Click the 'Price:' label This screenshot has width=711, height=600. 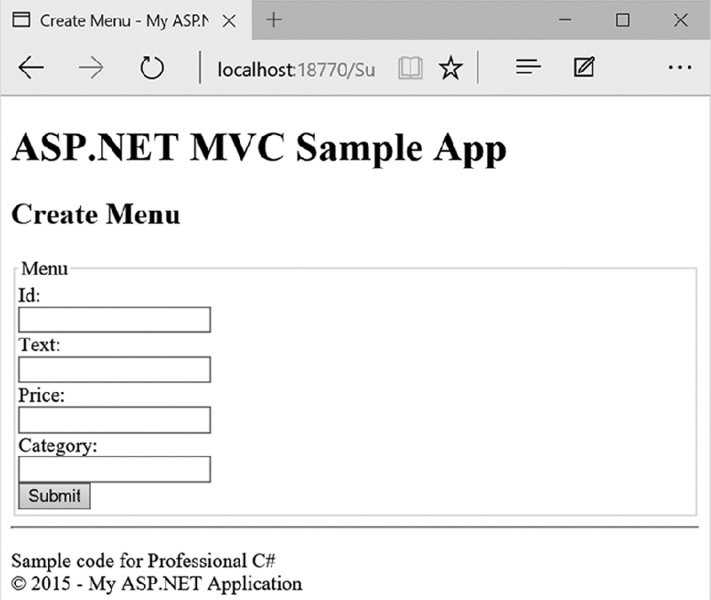tap(41, 395)
